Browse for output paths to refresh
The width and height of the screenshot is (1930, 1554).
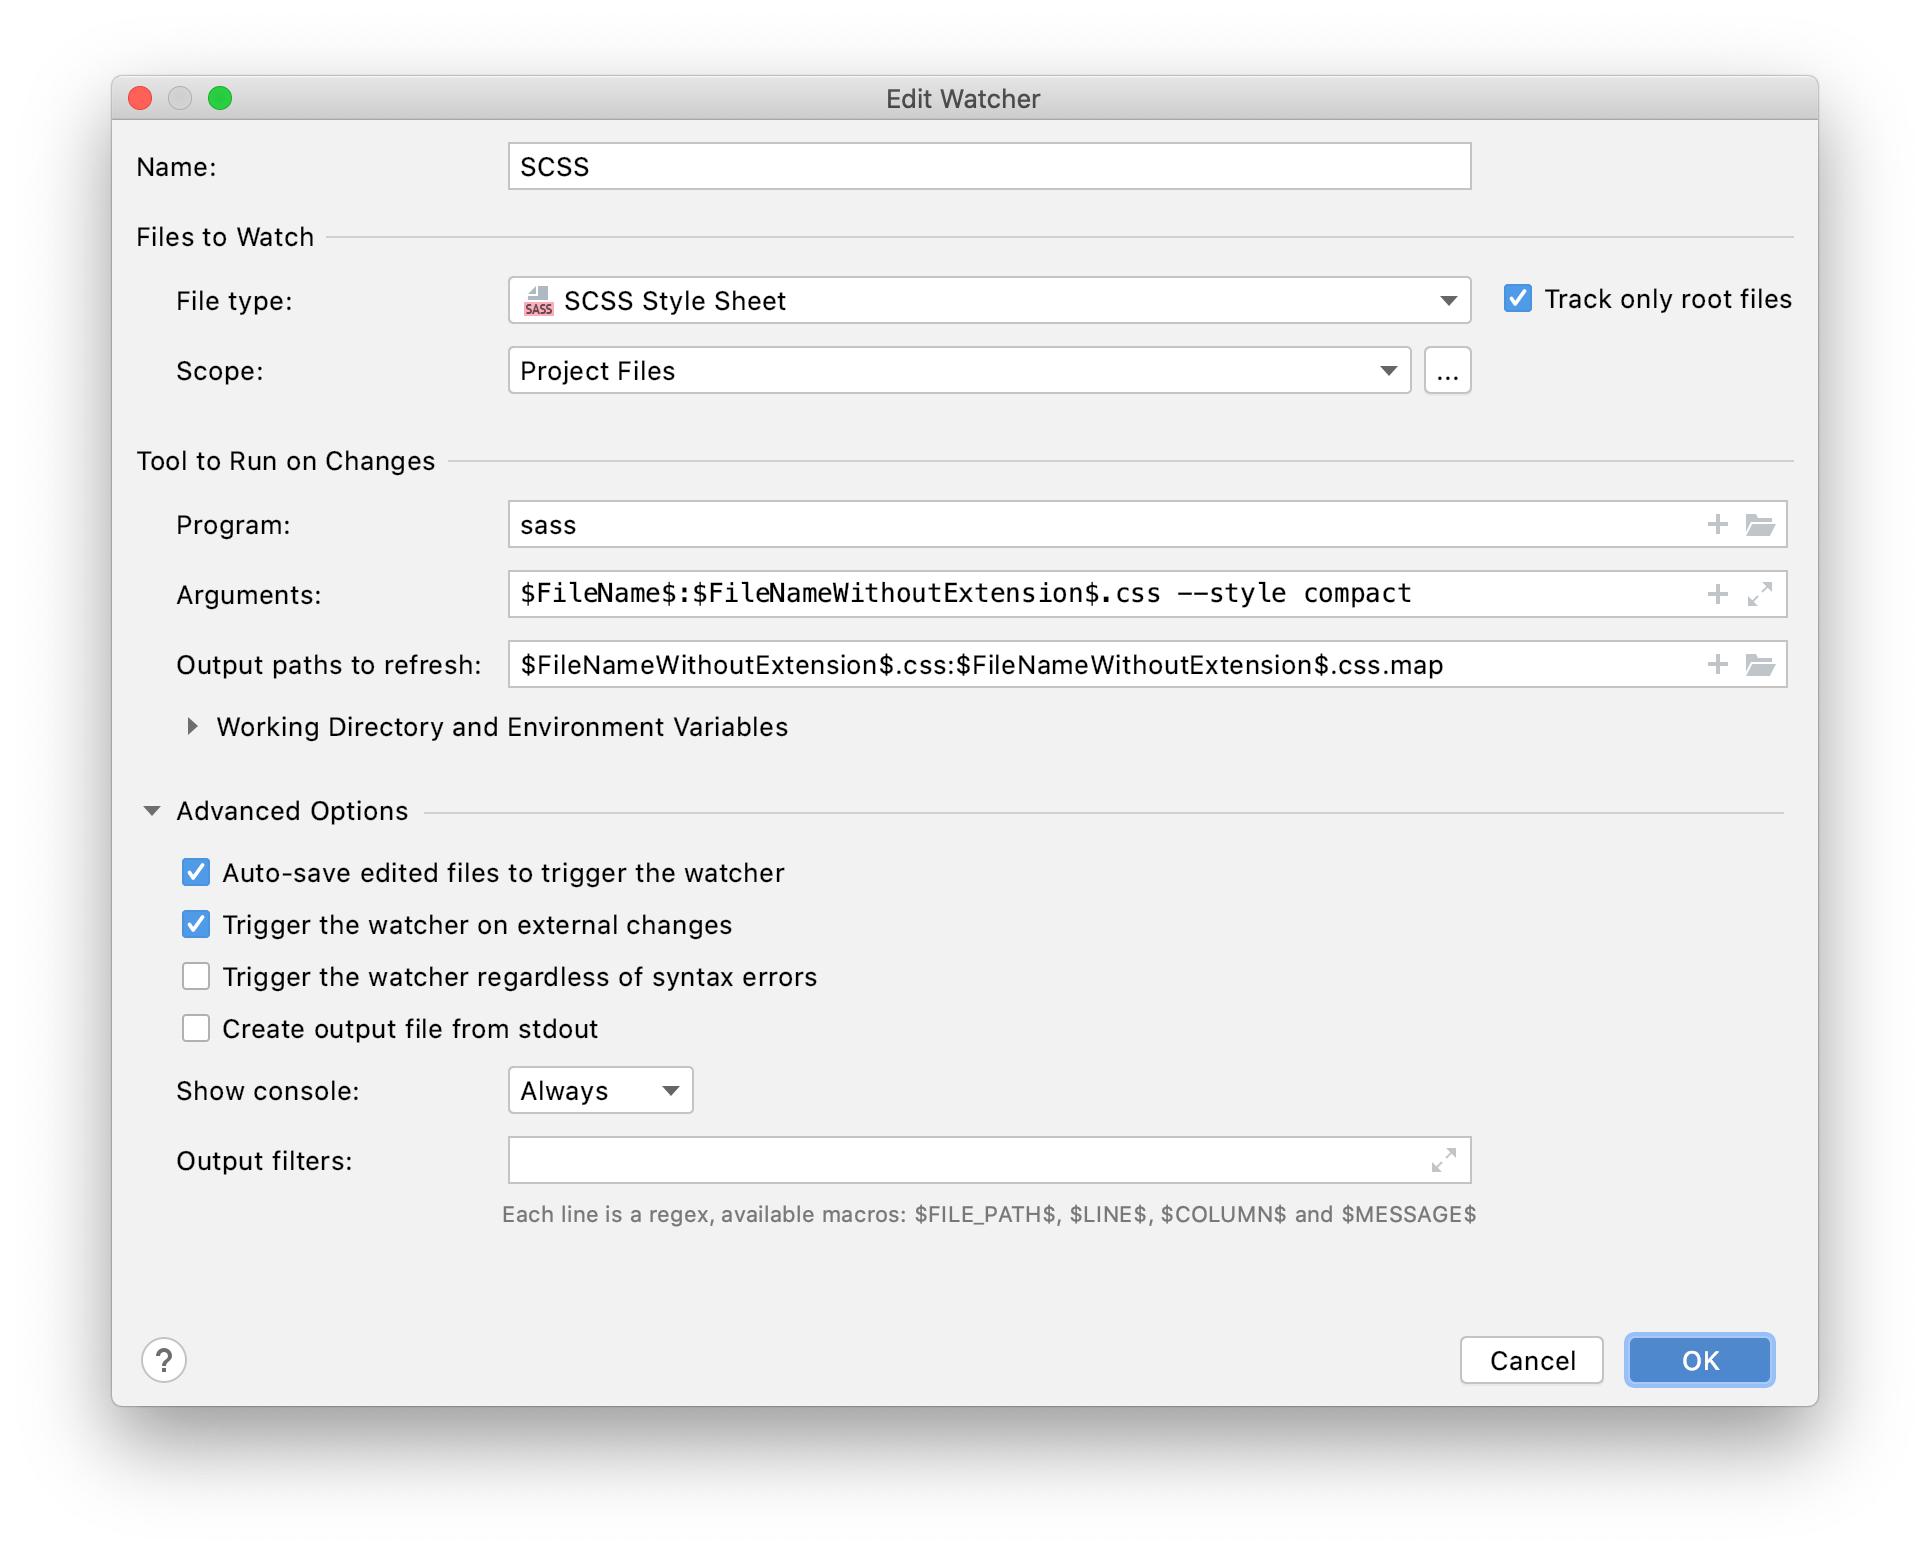pyautogui.click(x=1762, y=664)
